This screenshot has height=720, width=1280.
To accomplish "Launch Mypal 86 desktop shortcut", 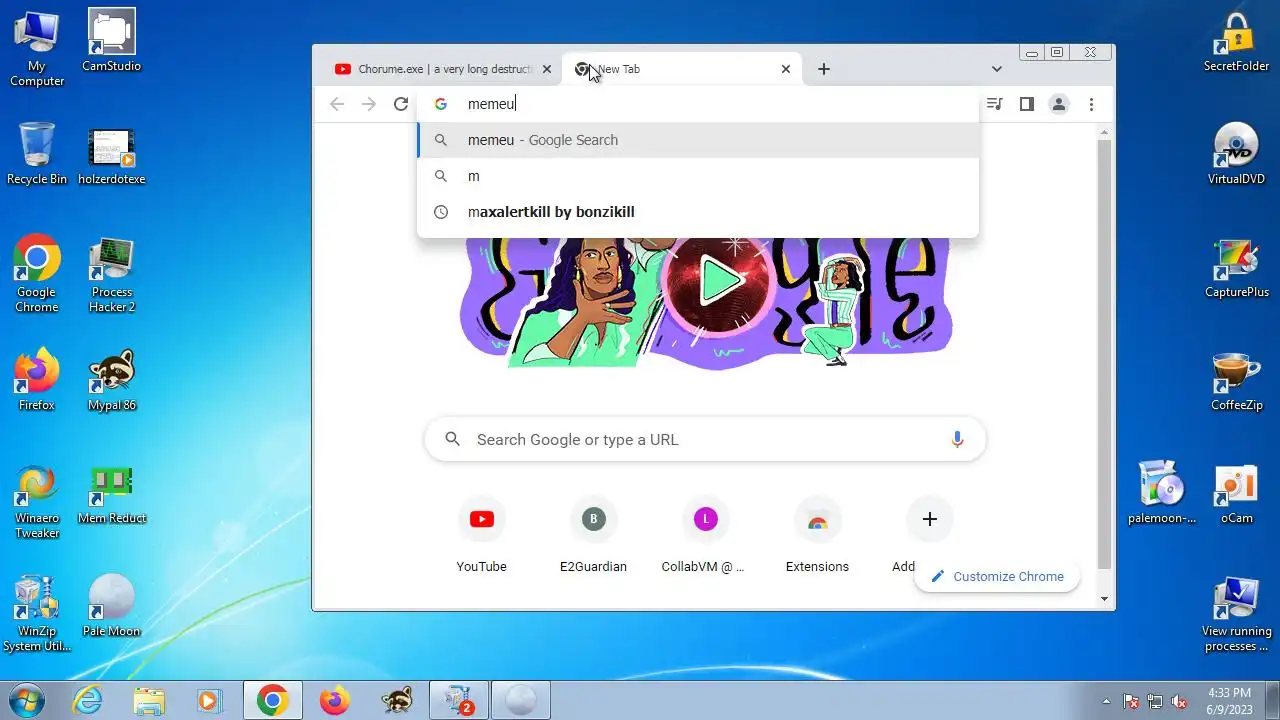I will tap(112, 381).
